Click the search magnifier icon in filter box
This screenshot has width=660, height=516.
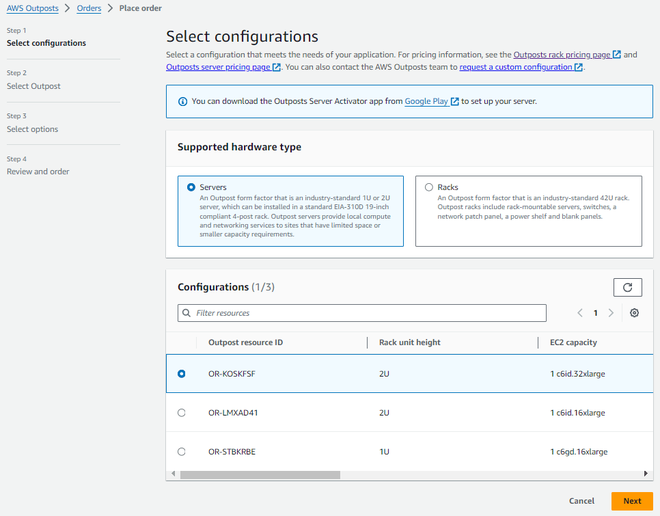coord(186,313)
